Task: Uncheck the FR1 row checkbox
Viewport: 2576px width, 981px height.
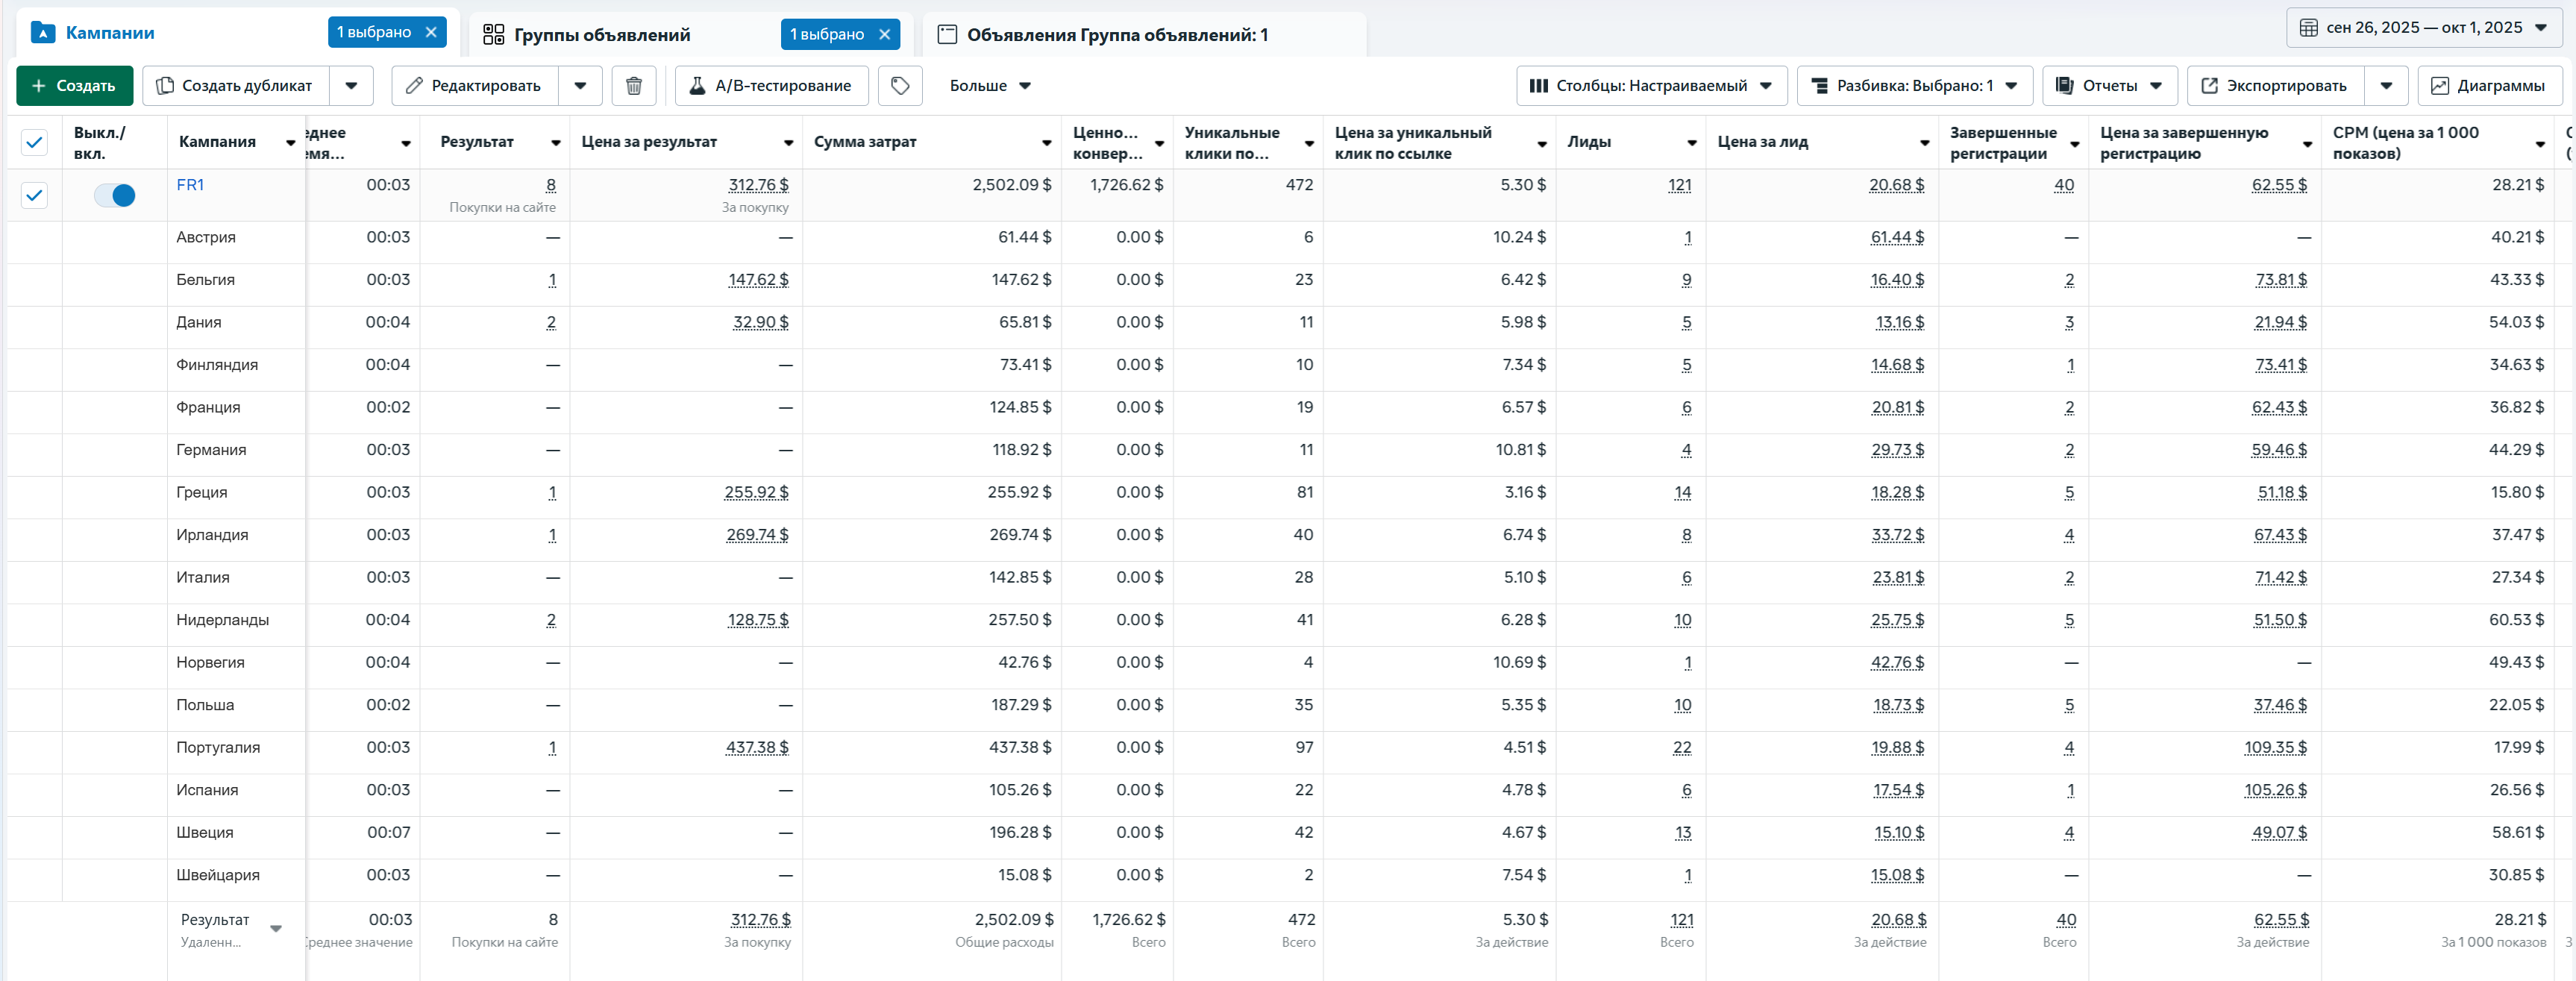Action: click(34, 195)
